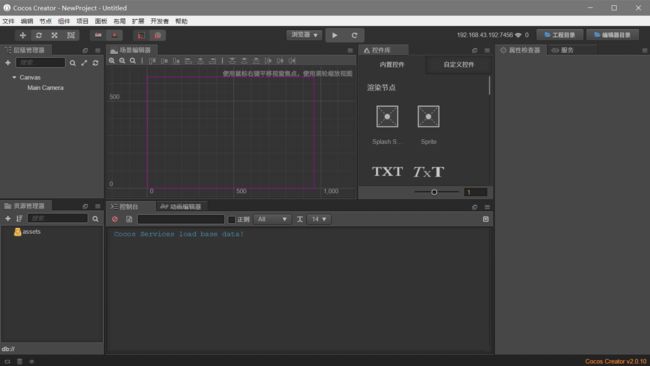Click the Cocos Creator v2.0.10 version label
Screen dimensions: 650x366
pos(616,361)
